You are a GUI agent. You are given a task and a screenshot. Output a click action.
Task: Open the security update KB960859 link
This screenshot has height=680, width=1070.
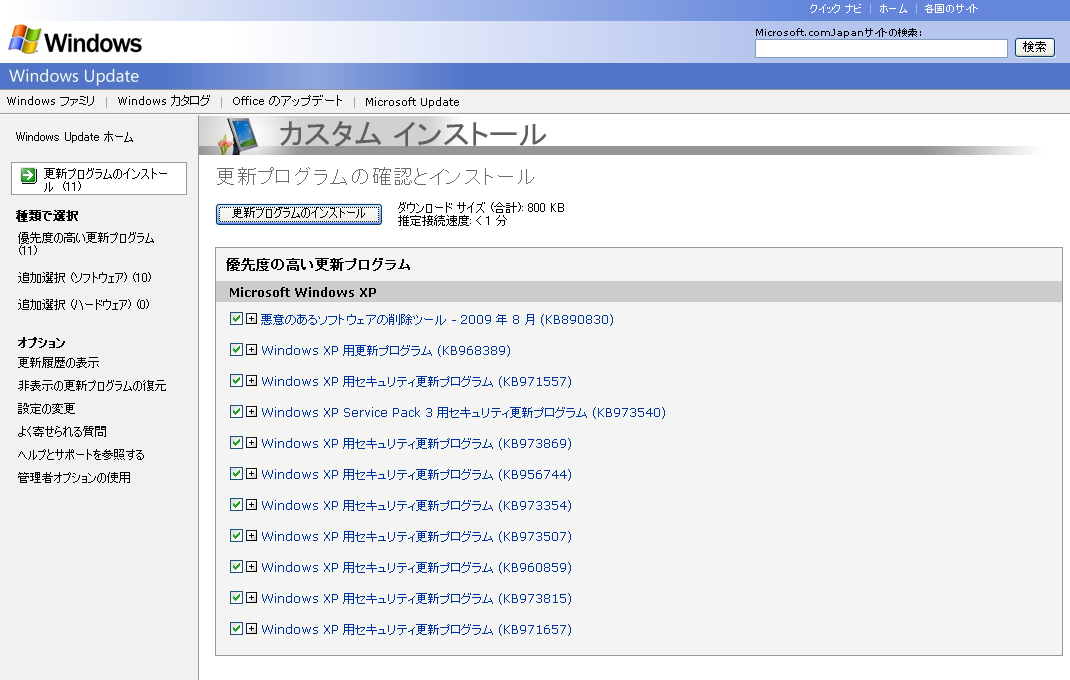point(416,567)
